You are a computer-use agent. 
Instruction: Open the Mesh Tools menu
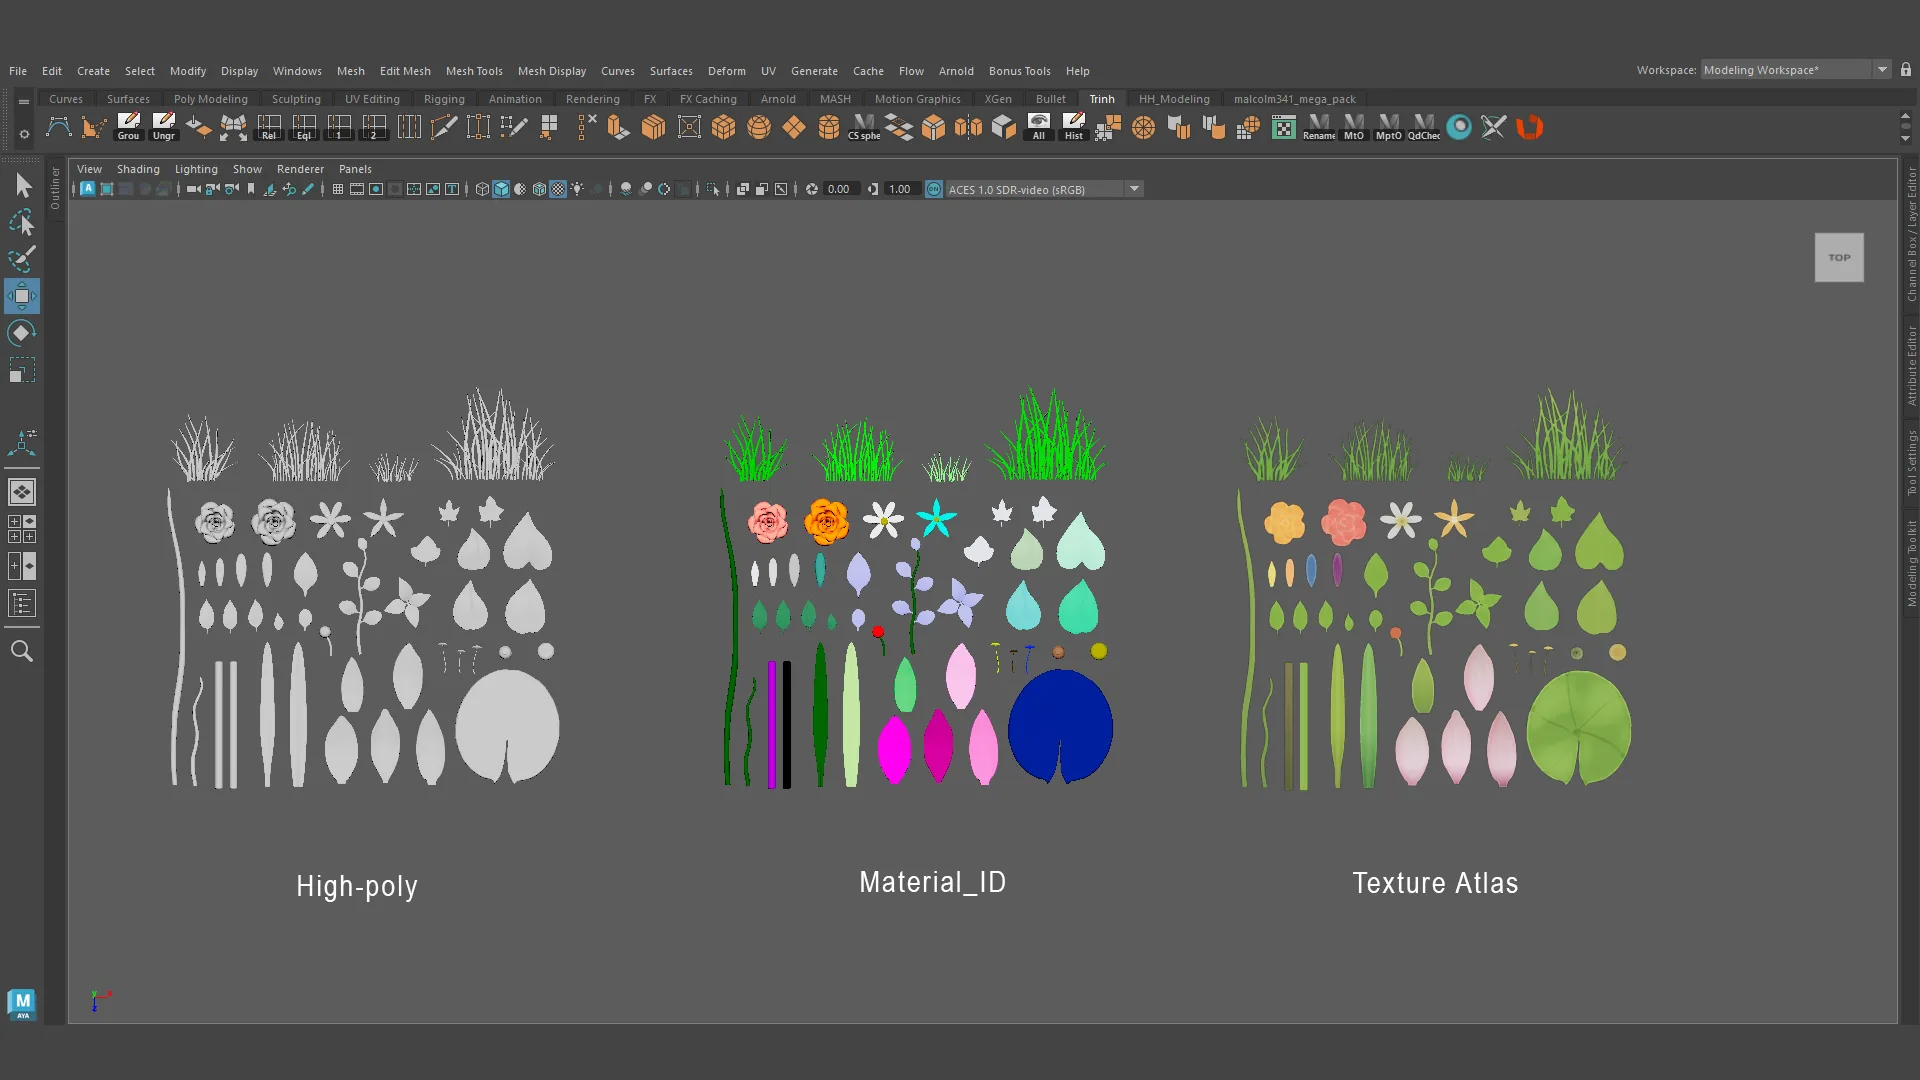474,71
